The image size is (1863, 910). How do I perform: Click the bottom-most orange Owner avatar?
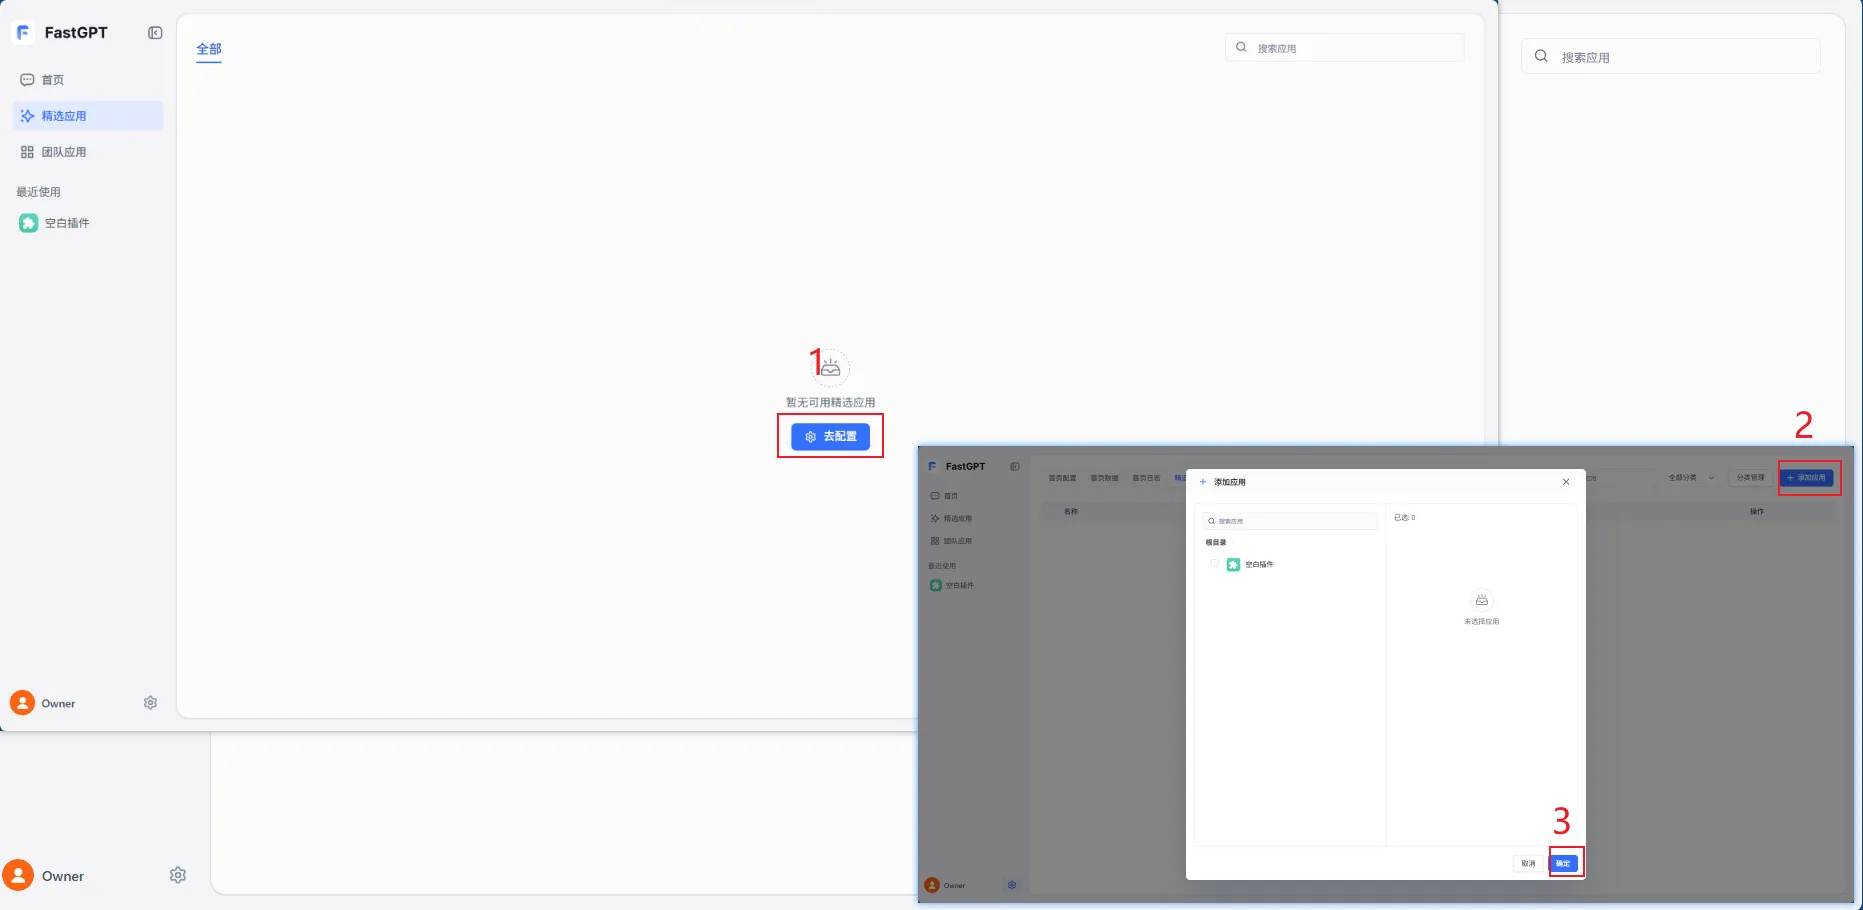click(x=18, y=875)
